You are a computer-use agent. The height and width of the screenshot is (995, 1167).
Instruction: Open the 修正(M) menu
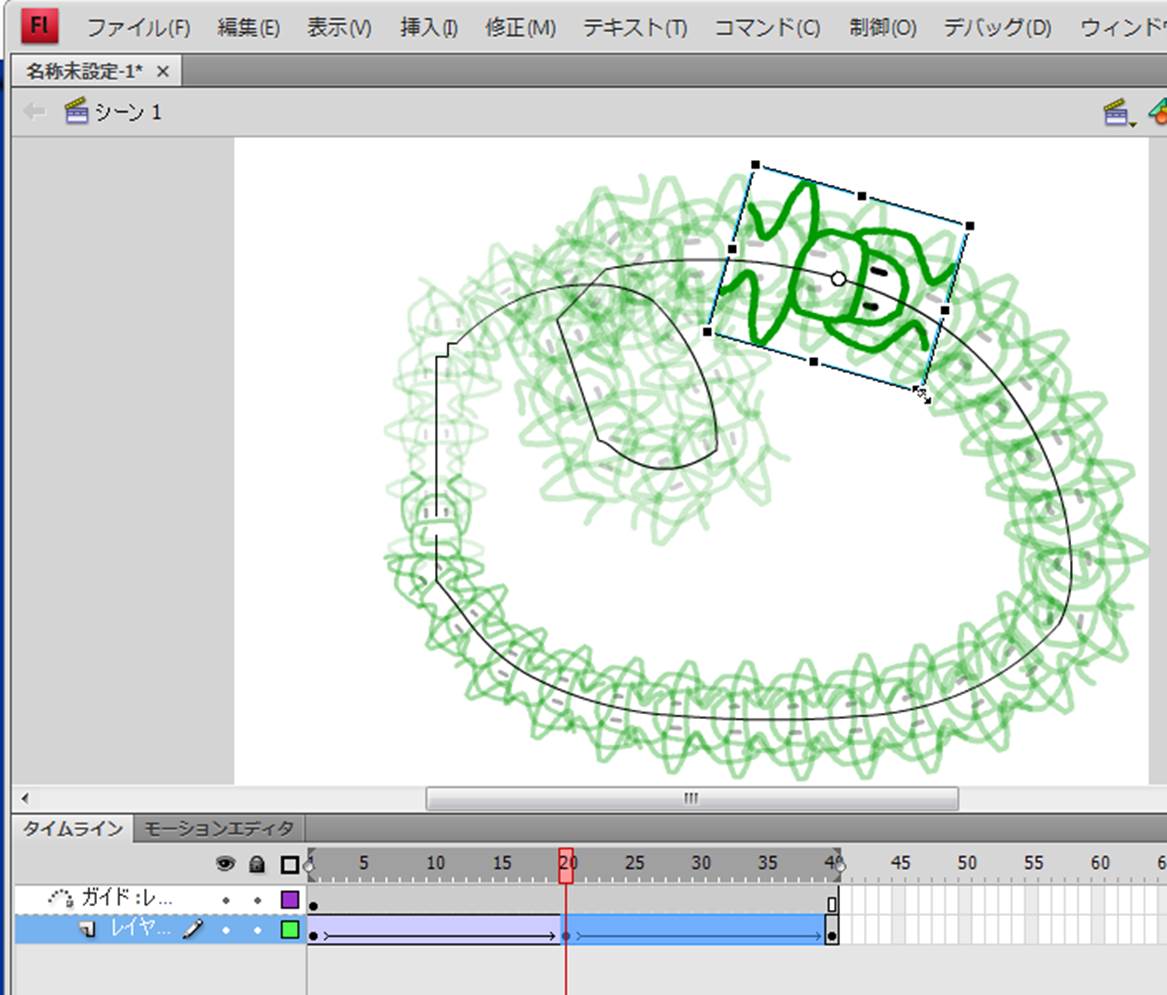[520, 28]
